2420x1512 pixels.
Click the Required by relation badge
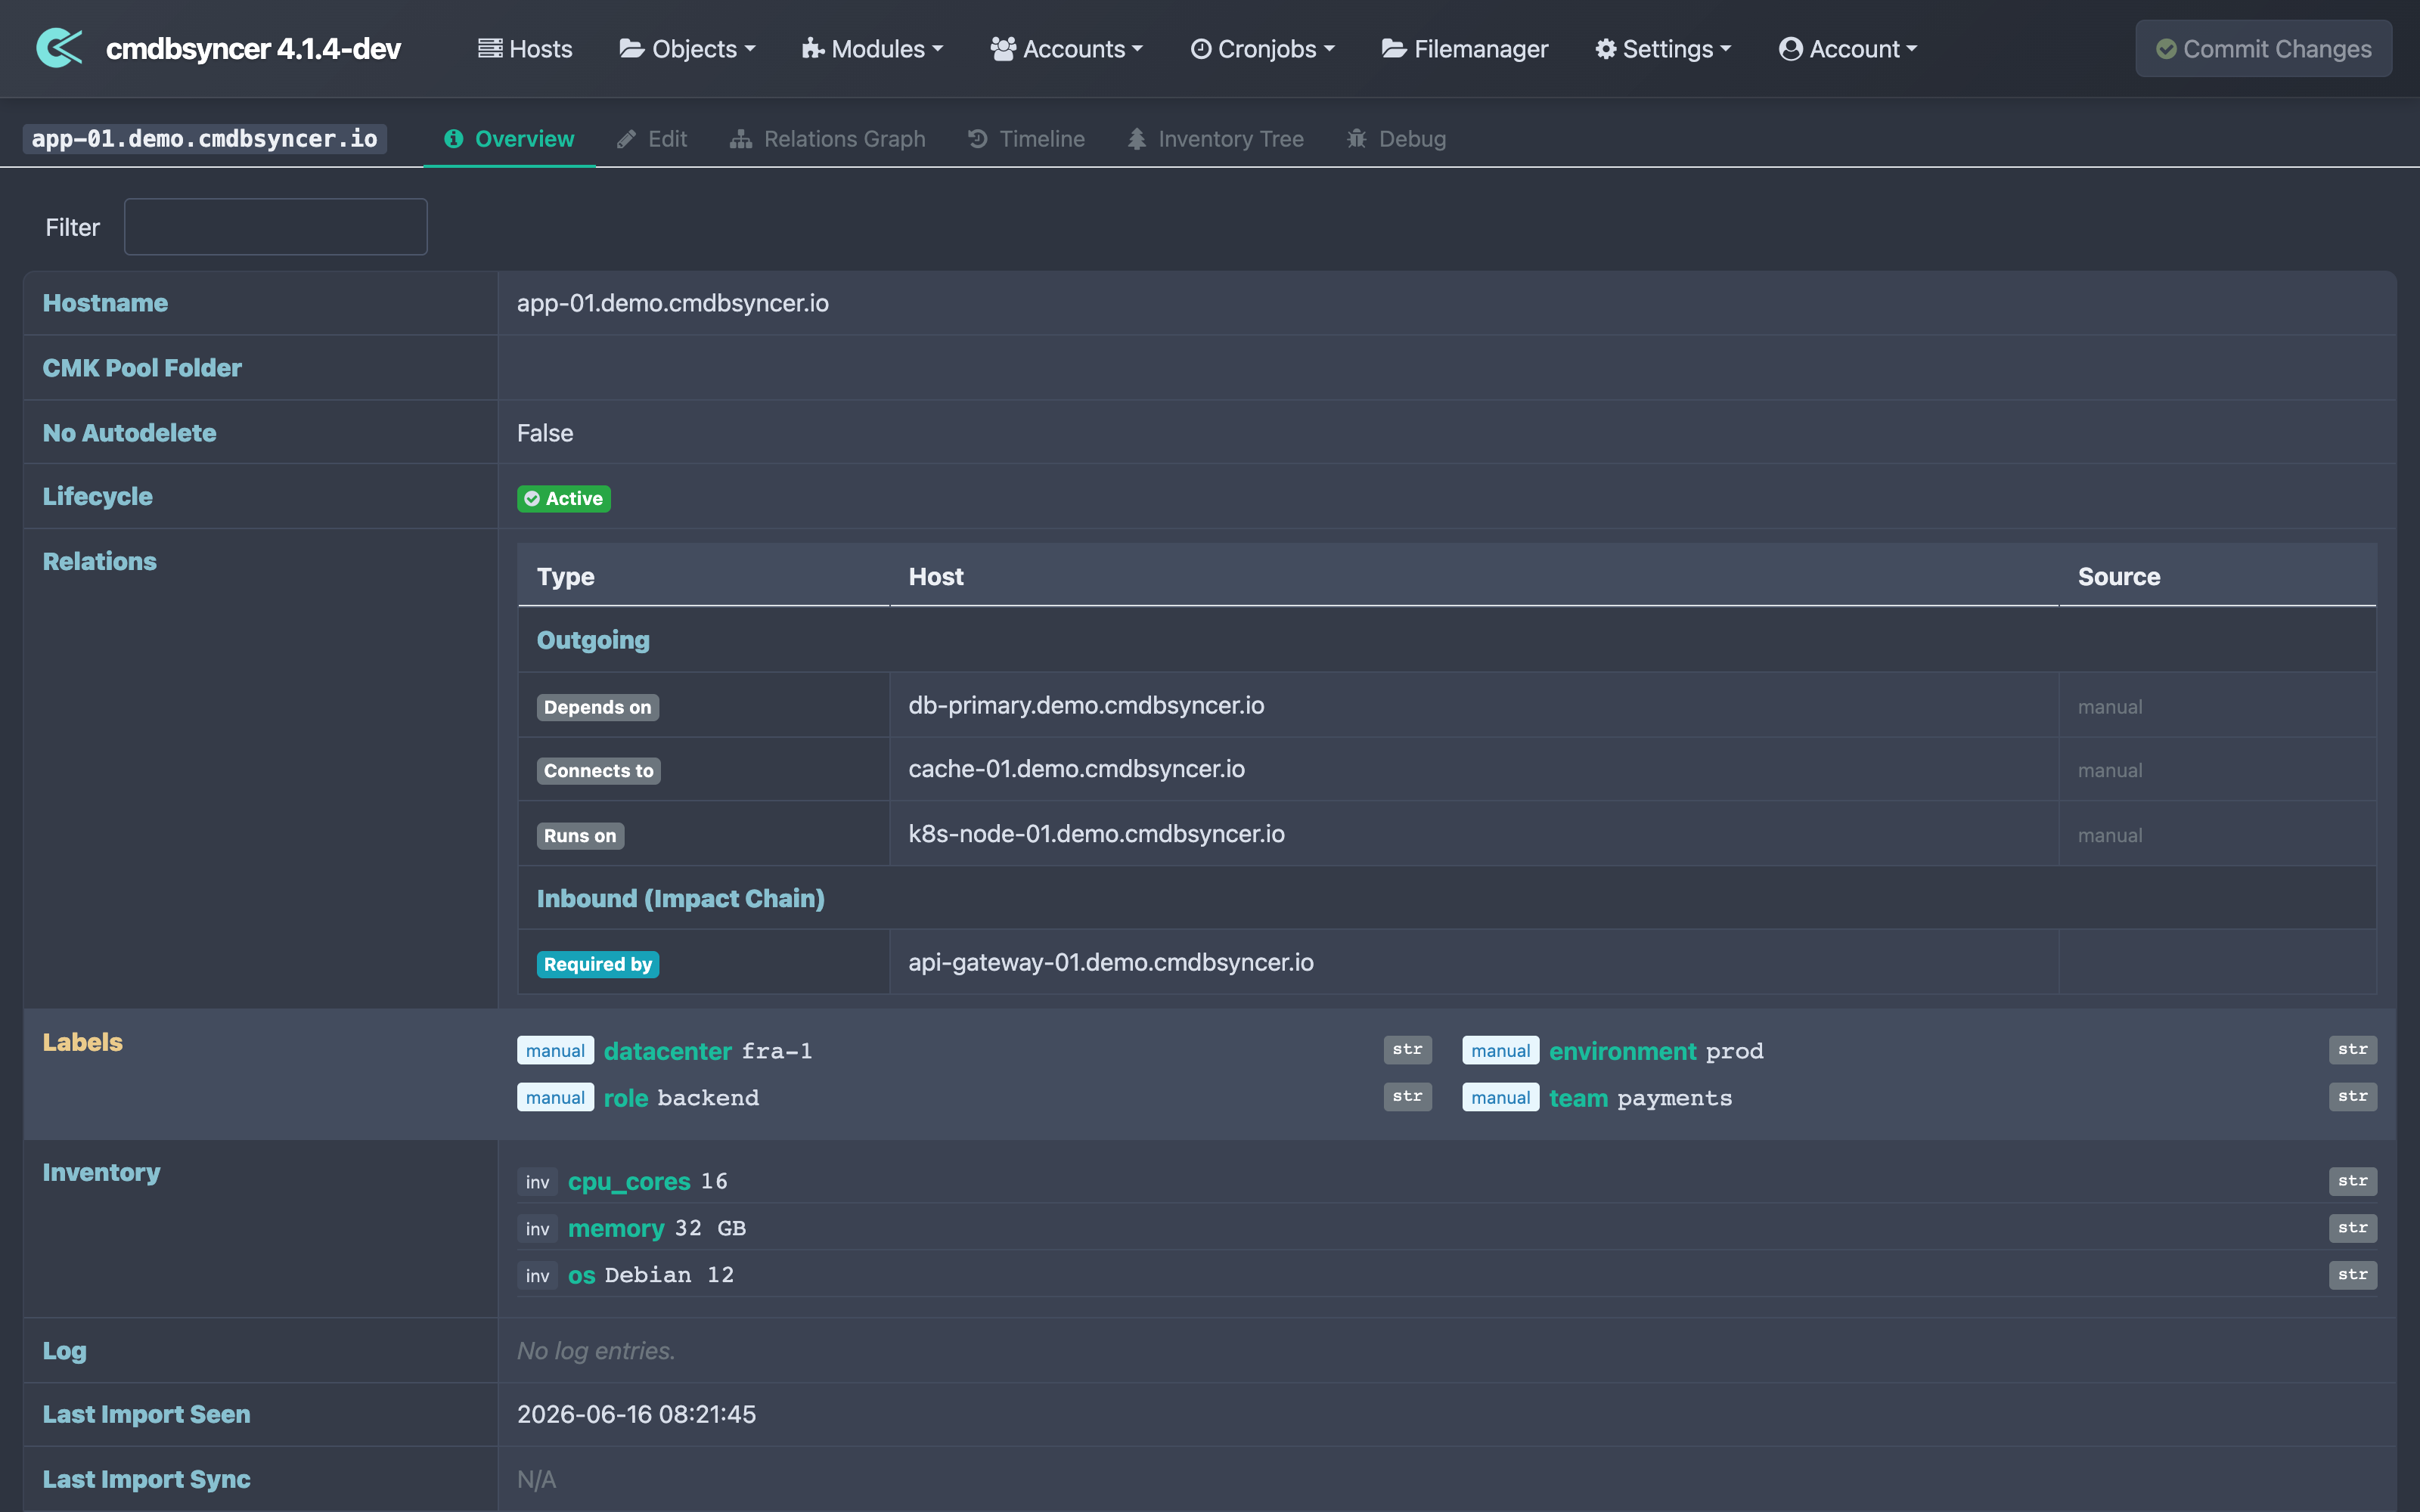tap(597, 964)
